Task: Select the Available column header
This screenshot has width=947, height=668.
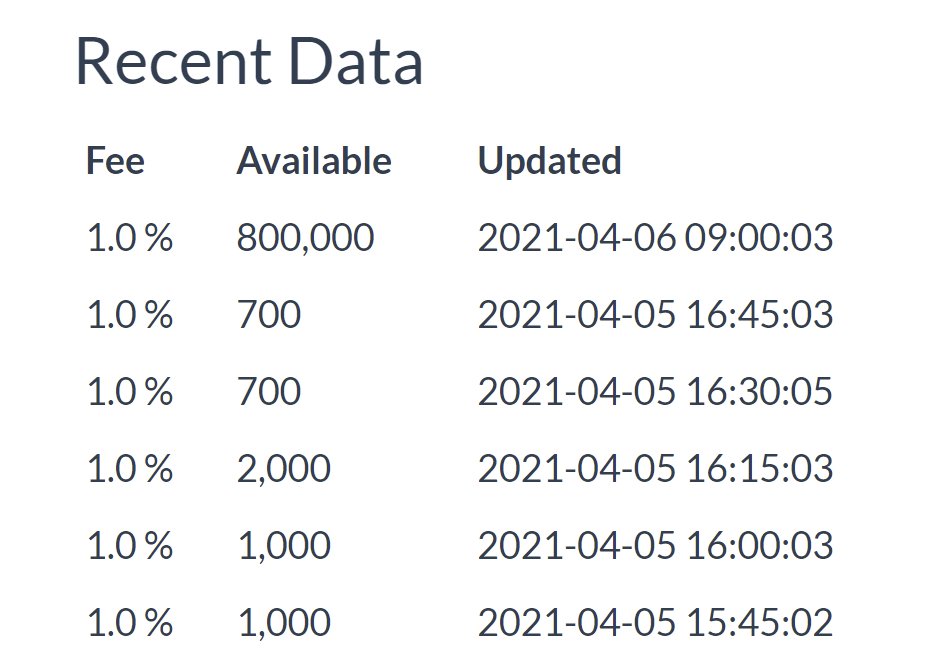Action: pyautogui.click(x=314, y=161)
